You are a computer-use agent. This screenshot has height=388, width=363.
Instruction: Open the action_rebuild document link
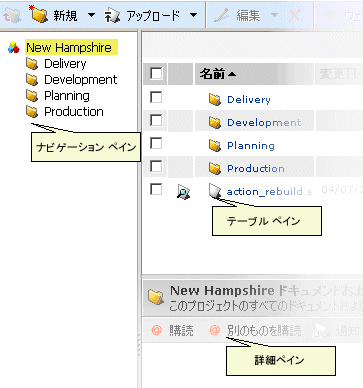coord(269,192)
